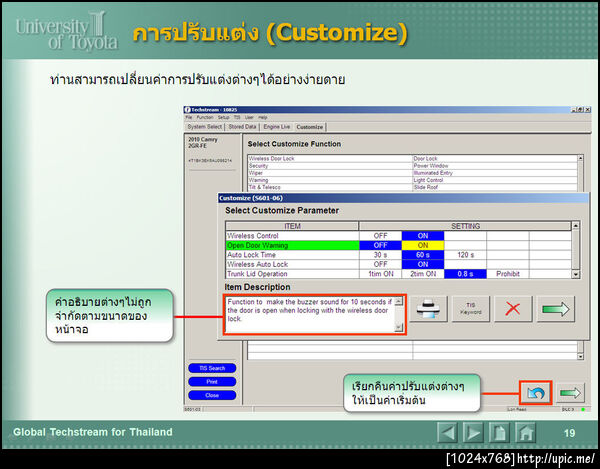600x469 pixels.
Task: Open the File menu
Action: (189, 117)
